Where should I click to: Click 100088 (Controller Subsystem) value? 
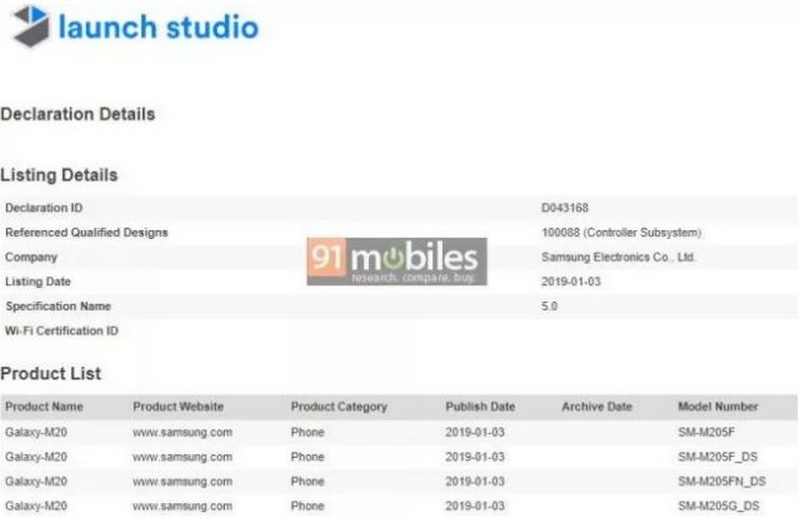tap(621, 232)
